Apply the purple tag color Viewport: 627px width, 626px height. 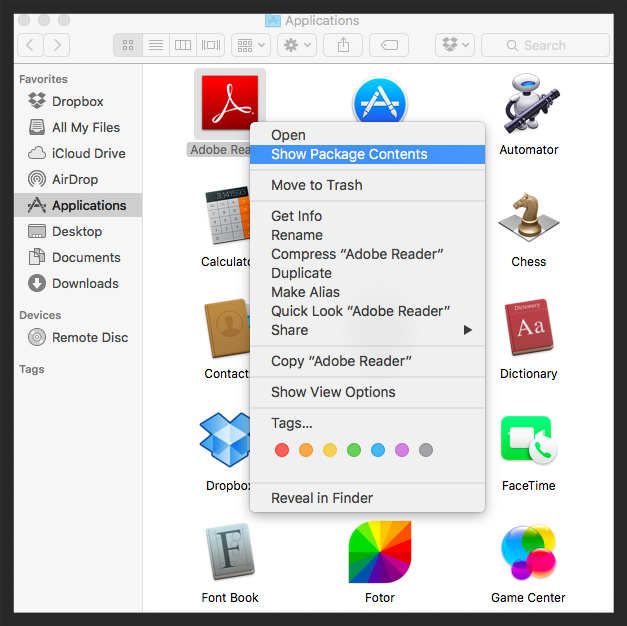tap(402, 450)
